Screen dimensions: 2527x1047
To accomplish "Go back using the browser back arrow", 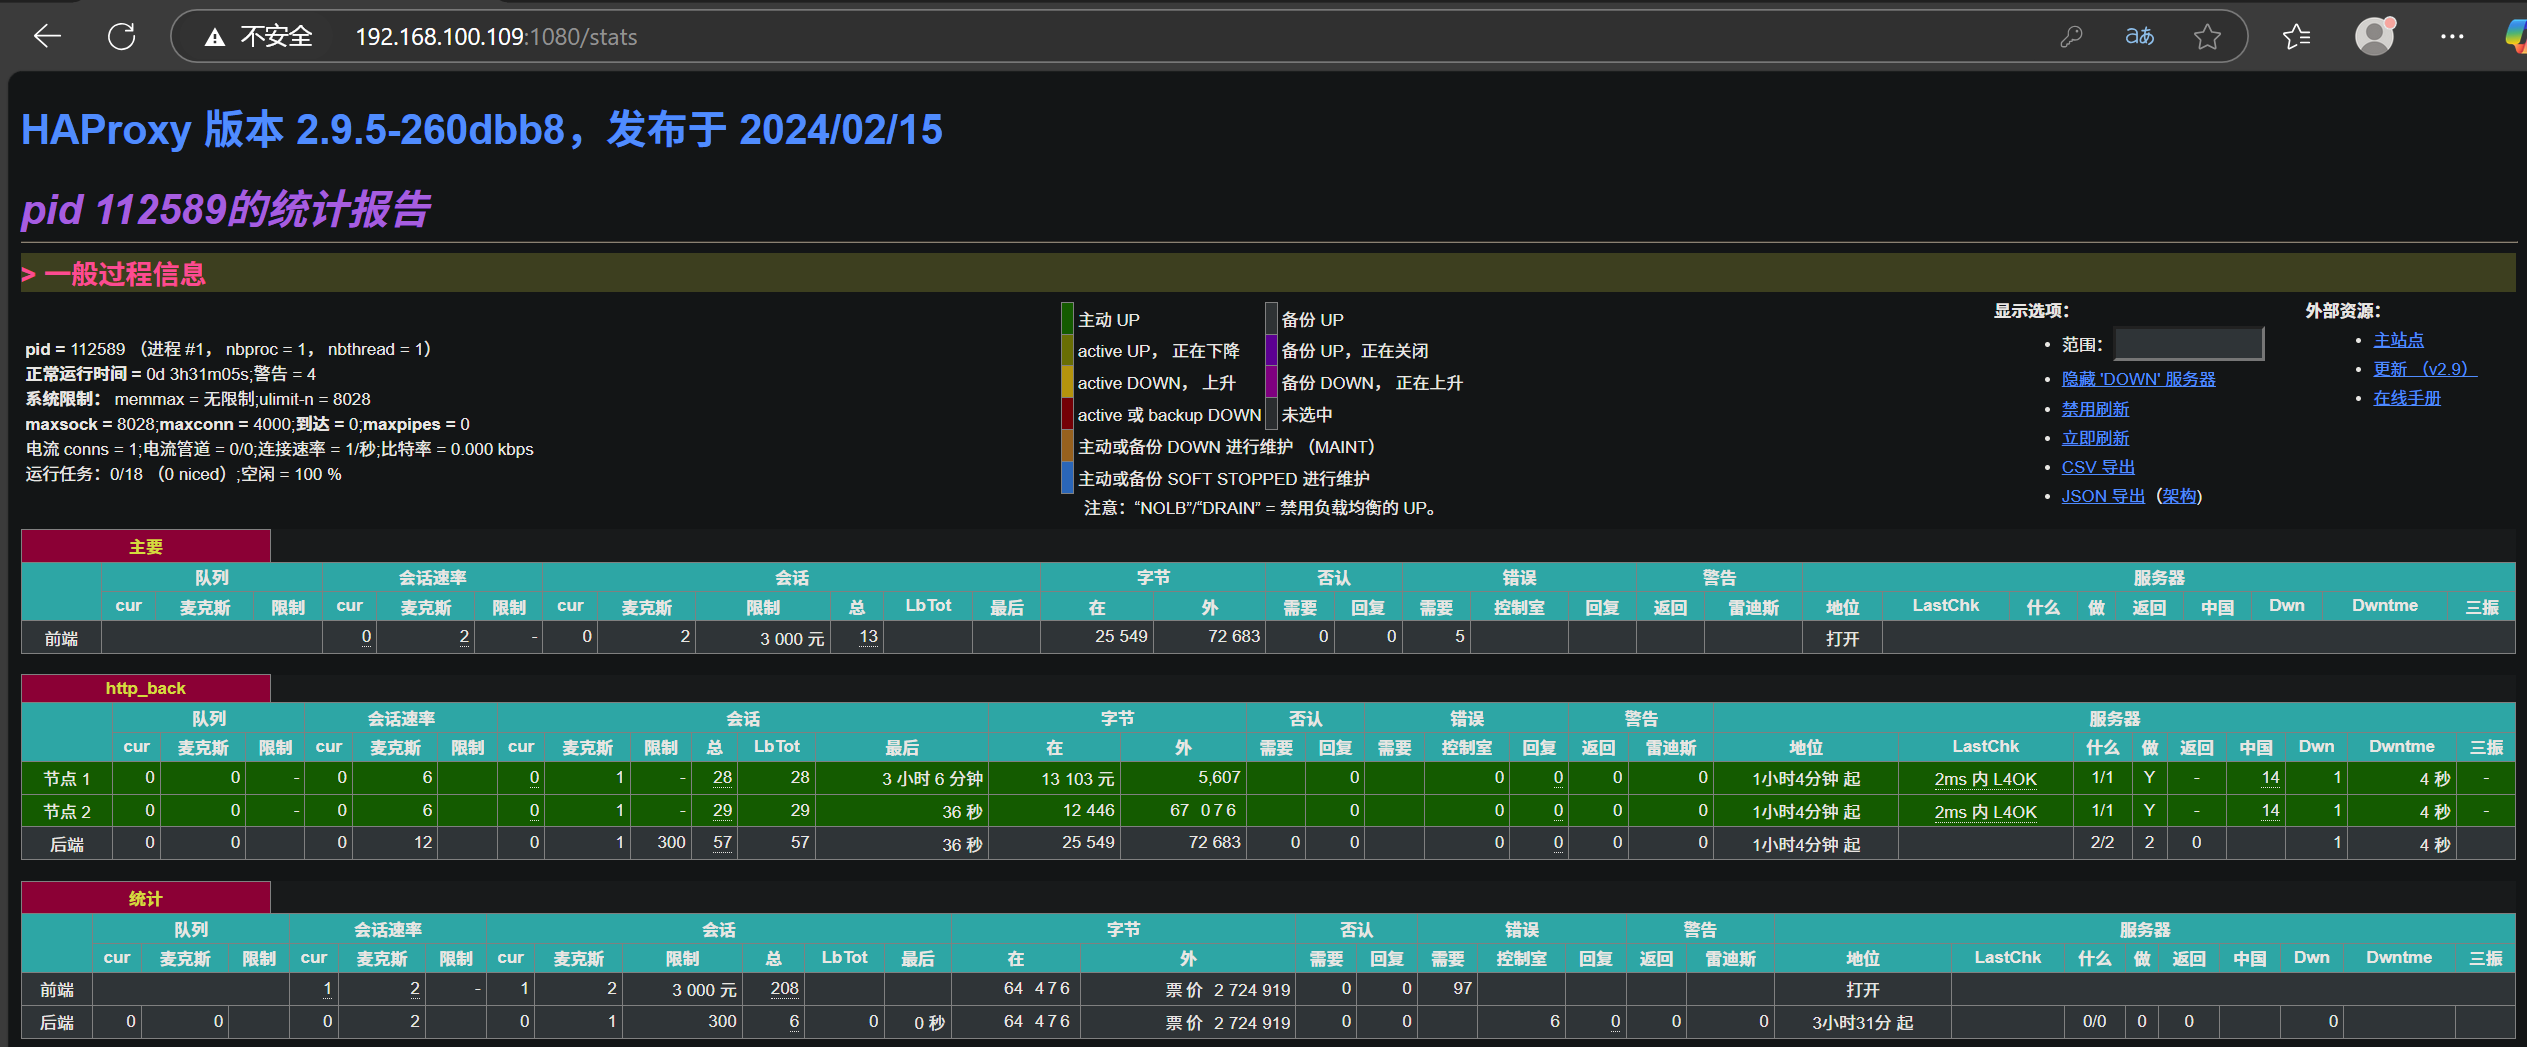I will point(47,37).
